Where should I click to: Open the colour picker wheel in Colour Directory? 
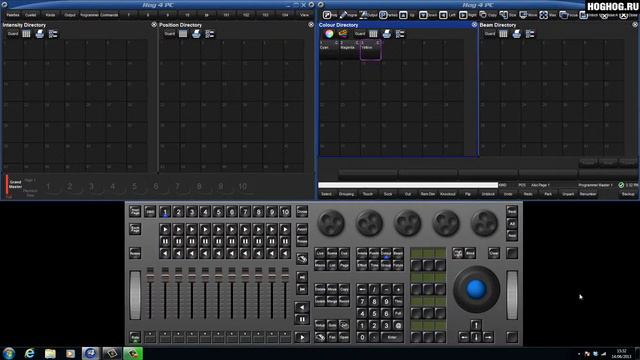tap(329, 34)
